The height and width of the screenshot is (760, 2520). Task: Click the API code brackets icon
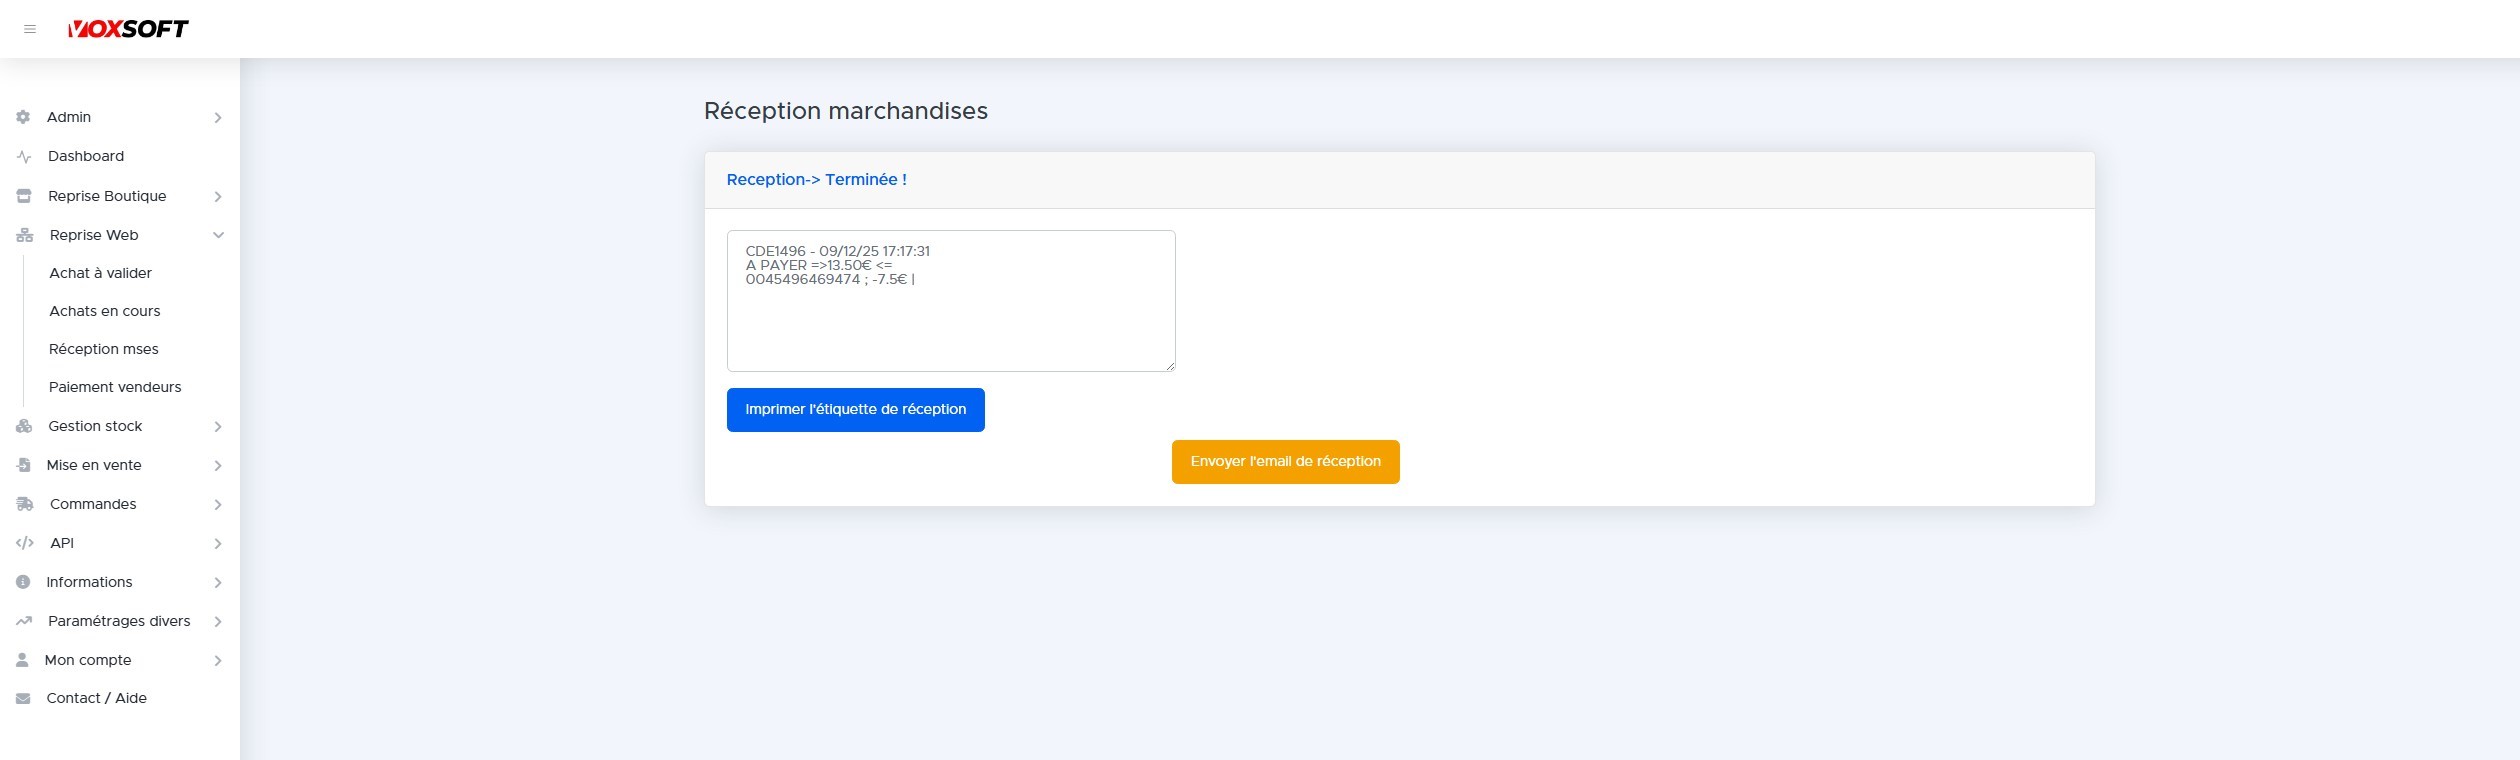click(x=24, y=543)
